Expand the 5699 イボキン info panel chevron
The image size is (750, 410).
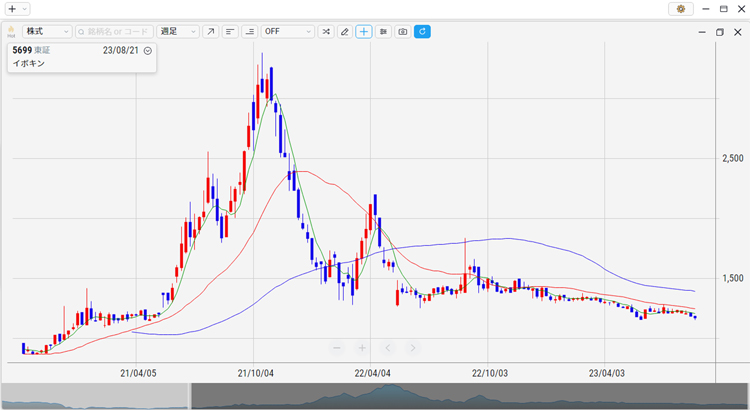148,50
